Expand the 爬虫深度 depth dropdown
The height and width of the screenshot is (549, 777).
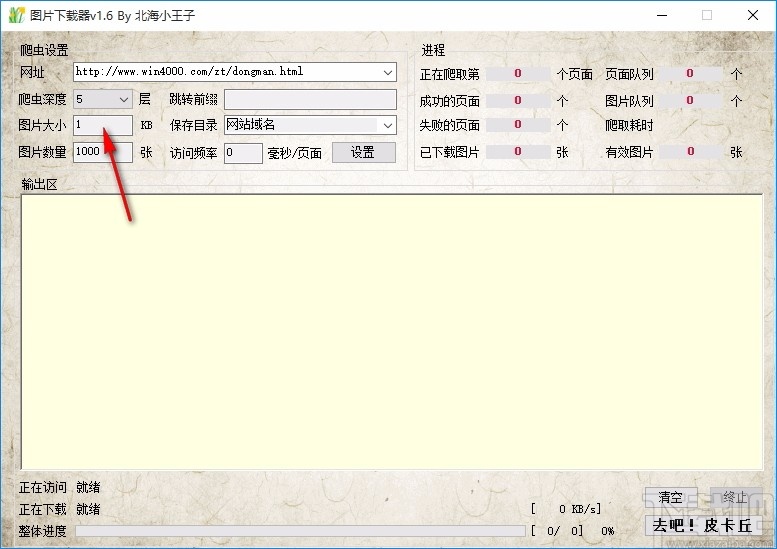coord(123,100)
